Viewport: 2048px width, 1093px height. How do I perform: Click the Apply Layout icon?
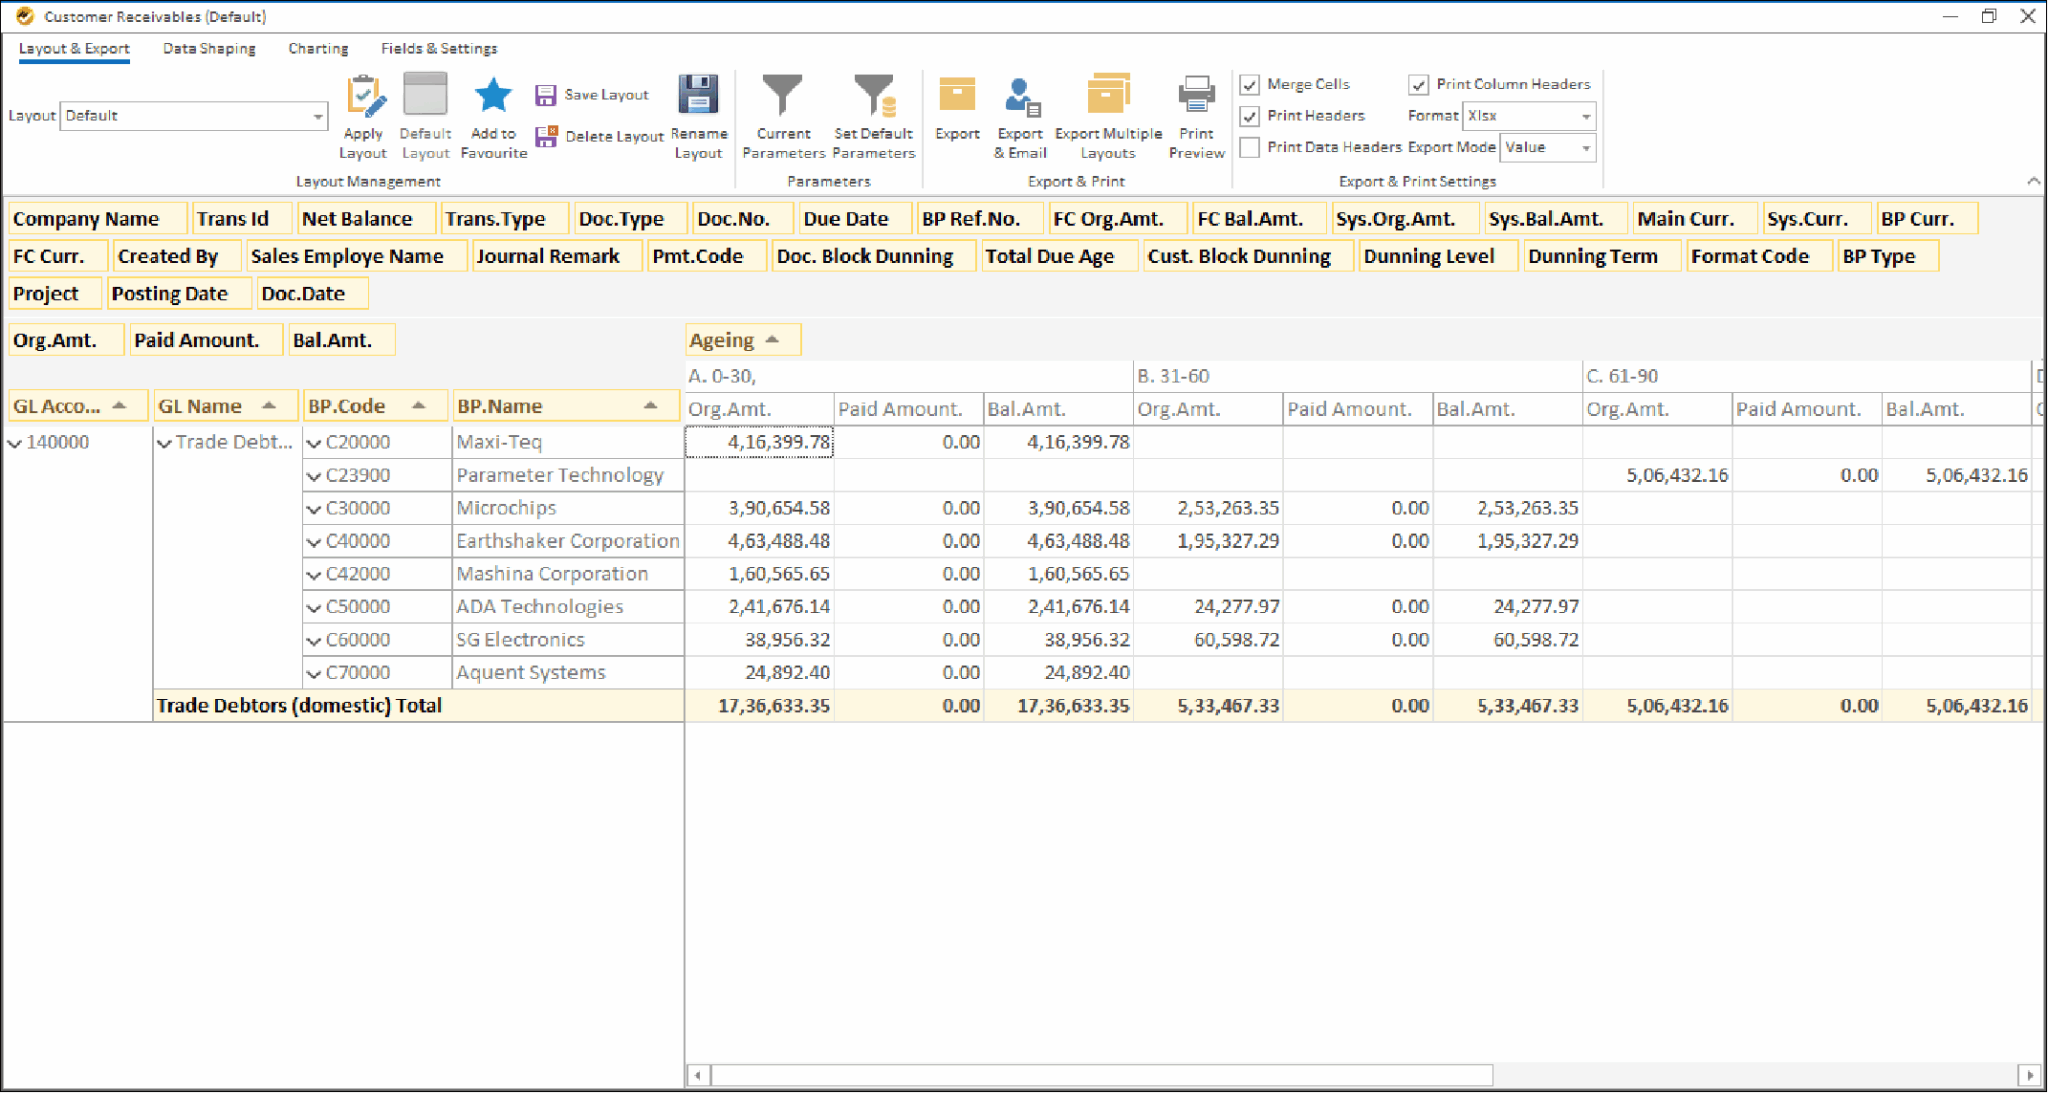(363, 96)
